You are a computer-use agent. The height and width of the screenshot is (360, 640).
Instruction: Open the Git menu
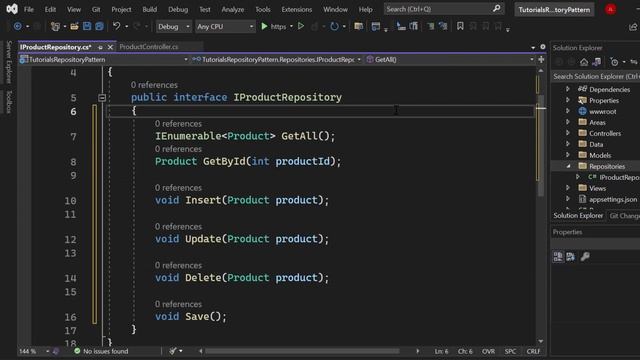pyautogui.click(x=96, y=9)
